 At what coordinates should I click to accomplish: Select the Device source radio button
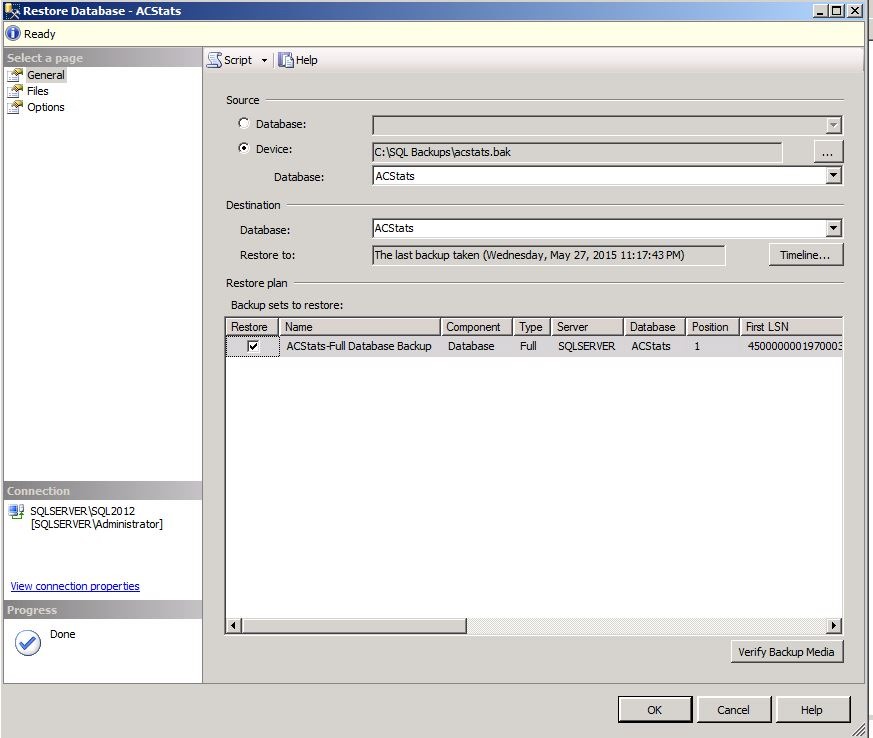coord(244,149)
